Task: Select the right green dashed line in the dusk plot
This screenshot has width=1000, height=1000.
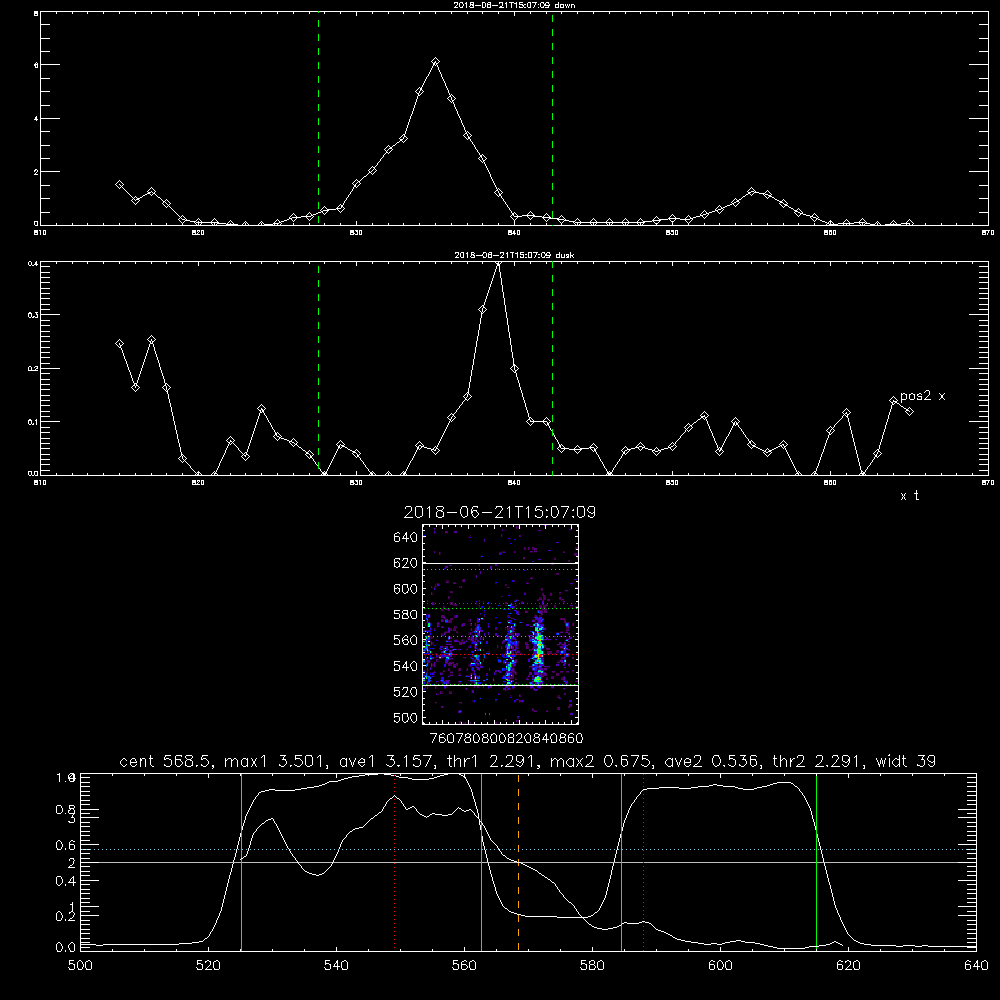Action: (552, 368)
